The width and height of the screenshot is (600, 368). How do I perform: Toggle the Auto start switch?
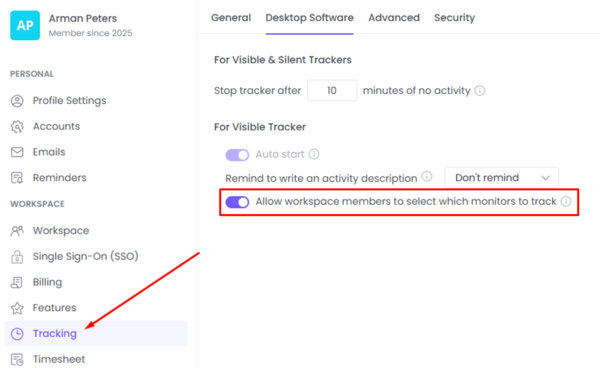tap(237, 155)
